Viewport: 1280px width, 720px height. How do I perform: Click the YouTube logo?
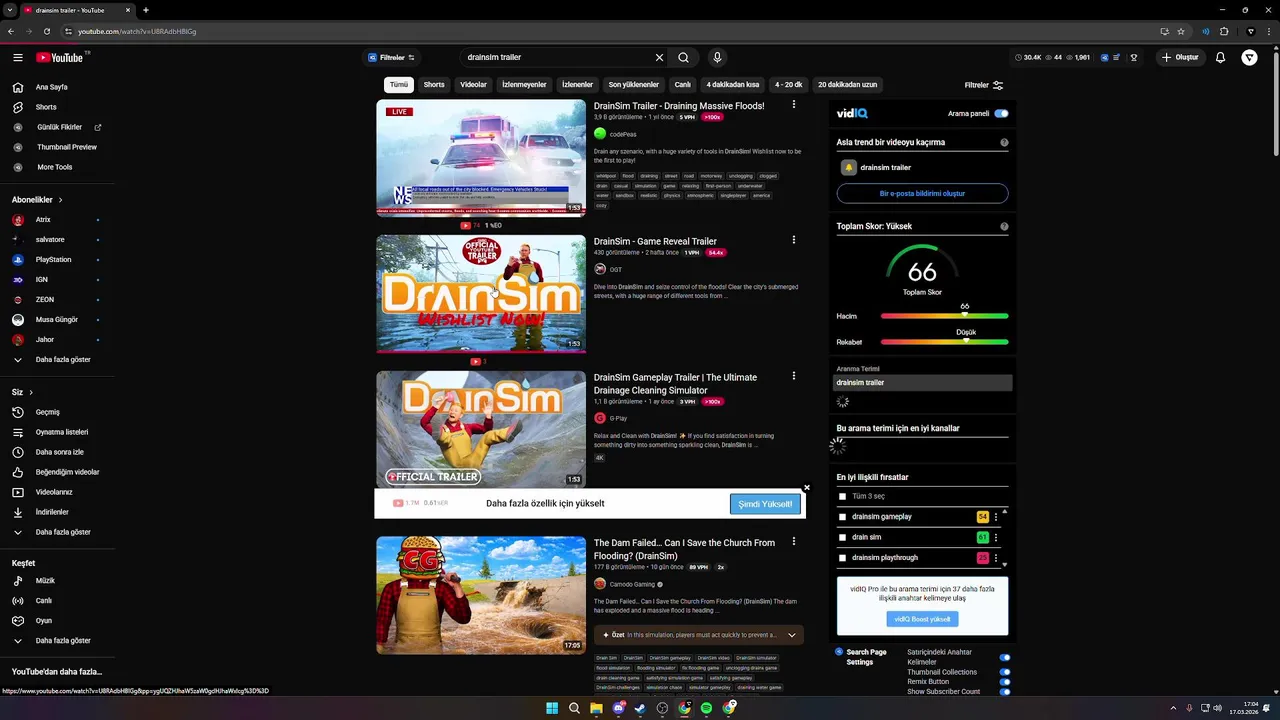point(62,58)
